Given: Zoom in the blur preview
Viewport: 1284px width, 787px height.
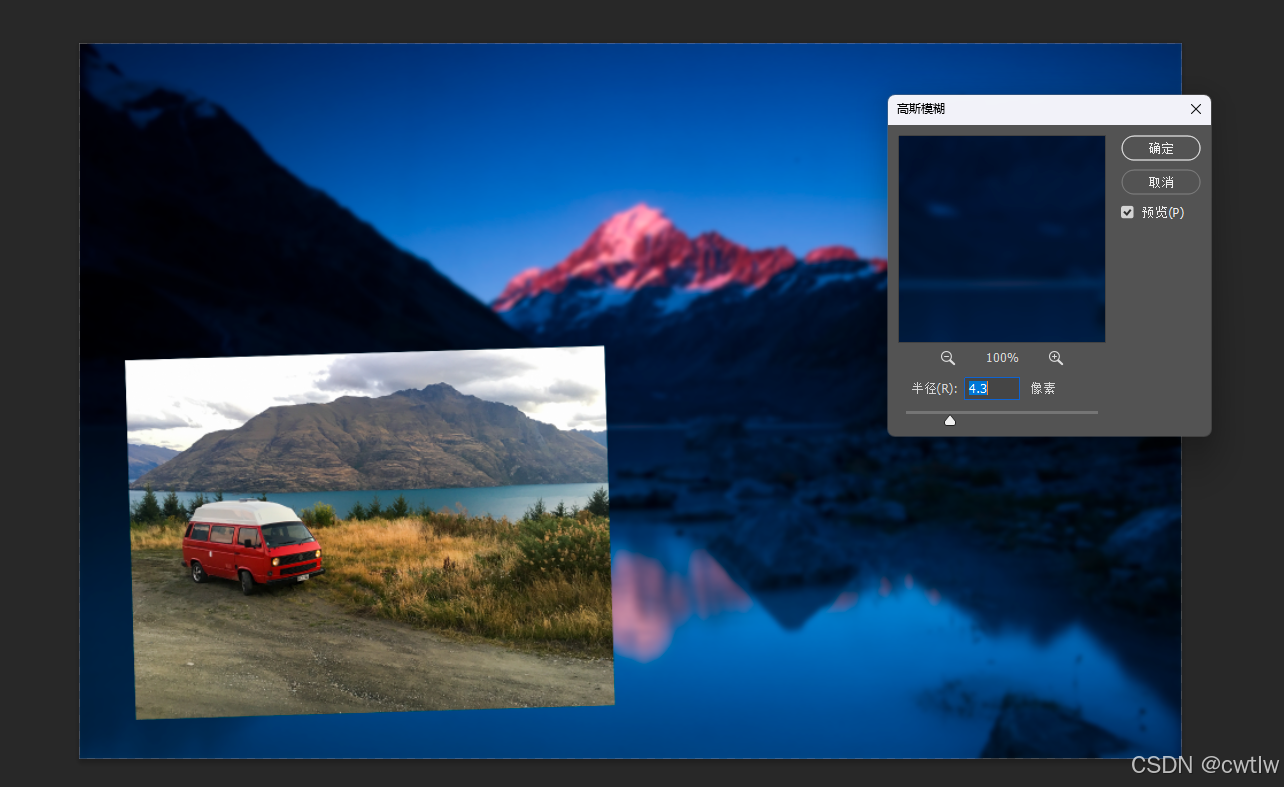Looking at the screenshot, I should pyautogui.click(x=1056, y=358).
